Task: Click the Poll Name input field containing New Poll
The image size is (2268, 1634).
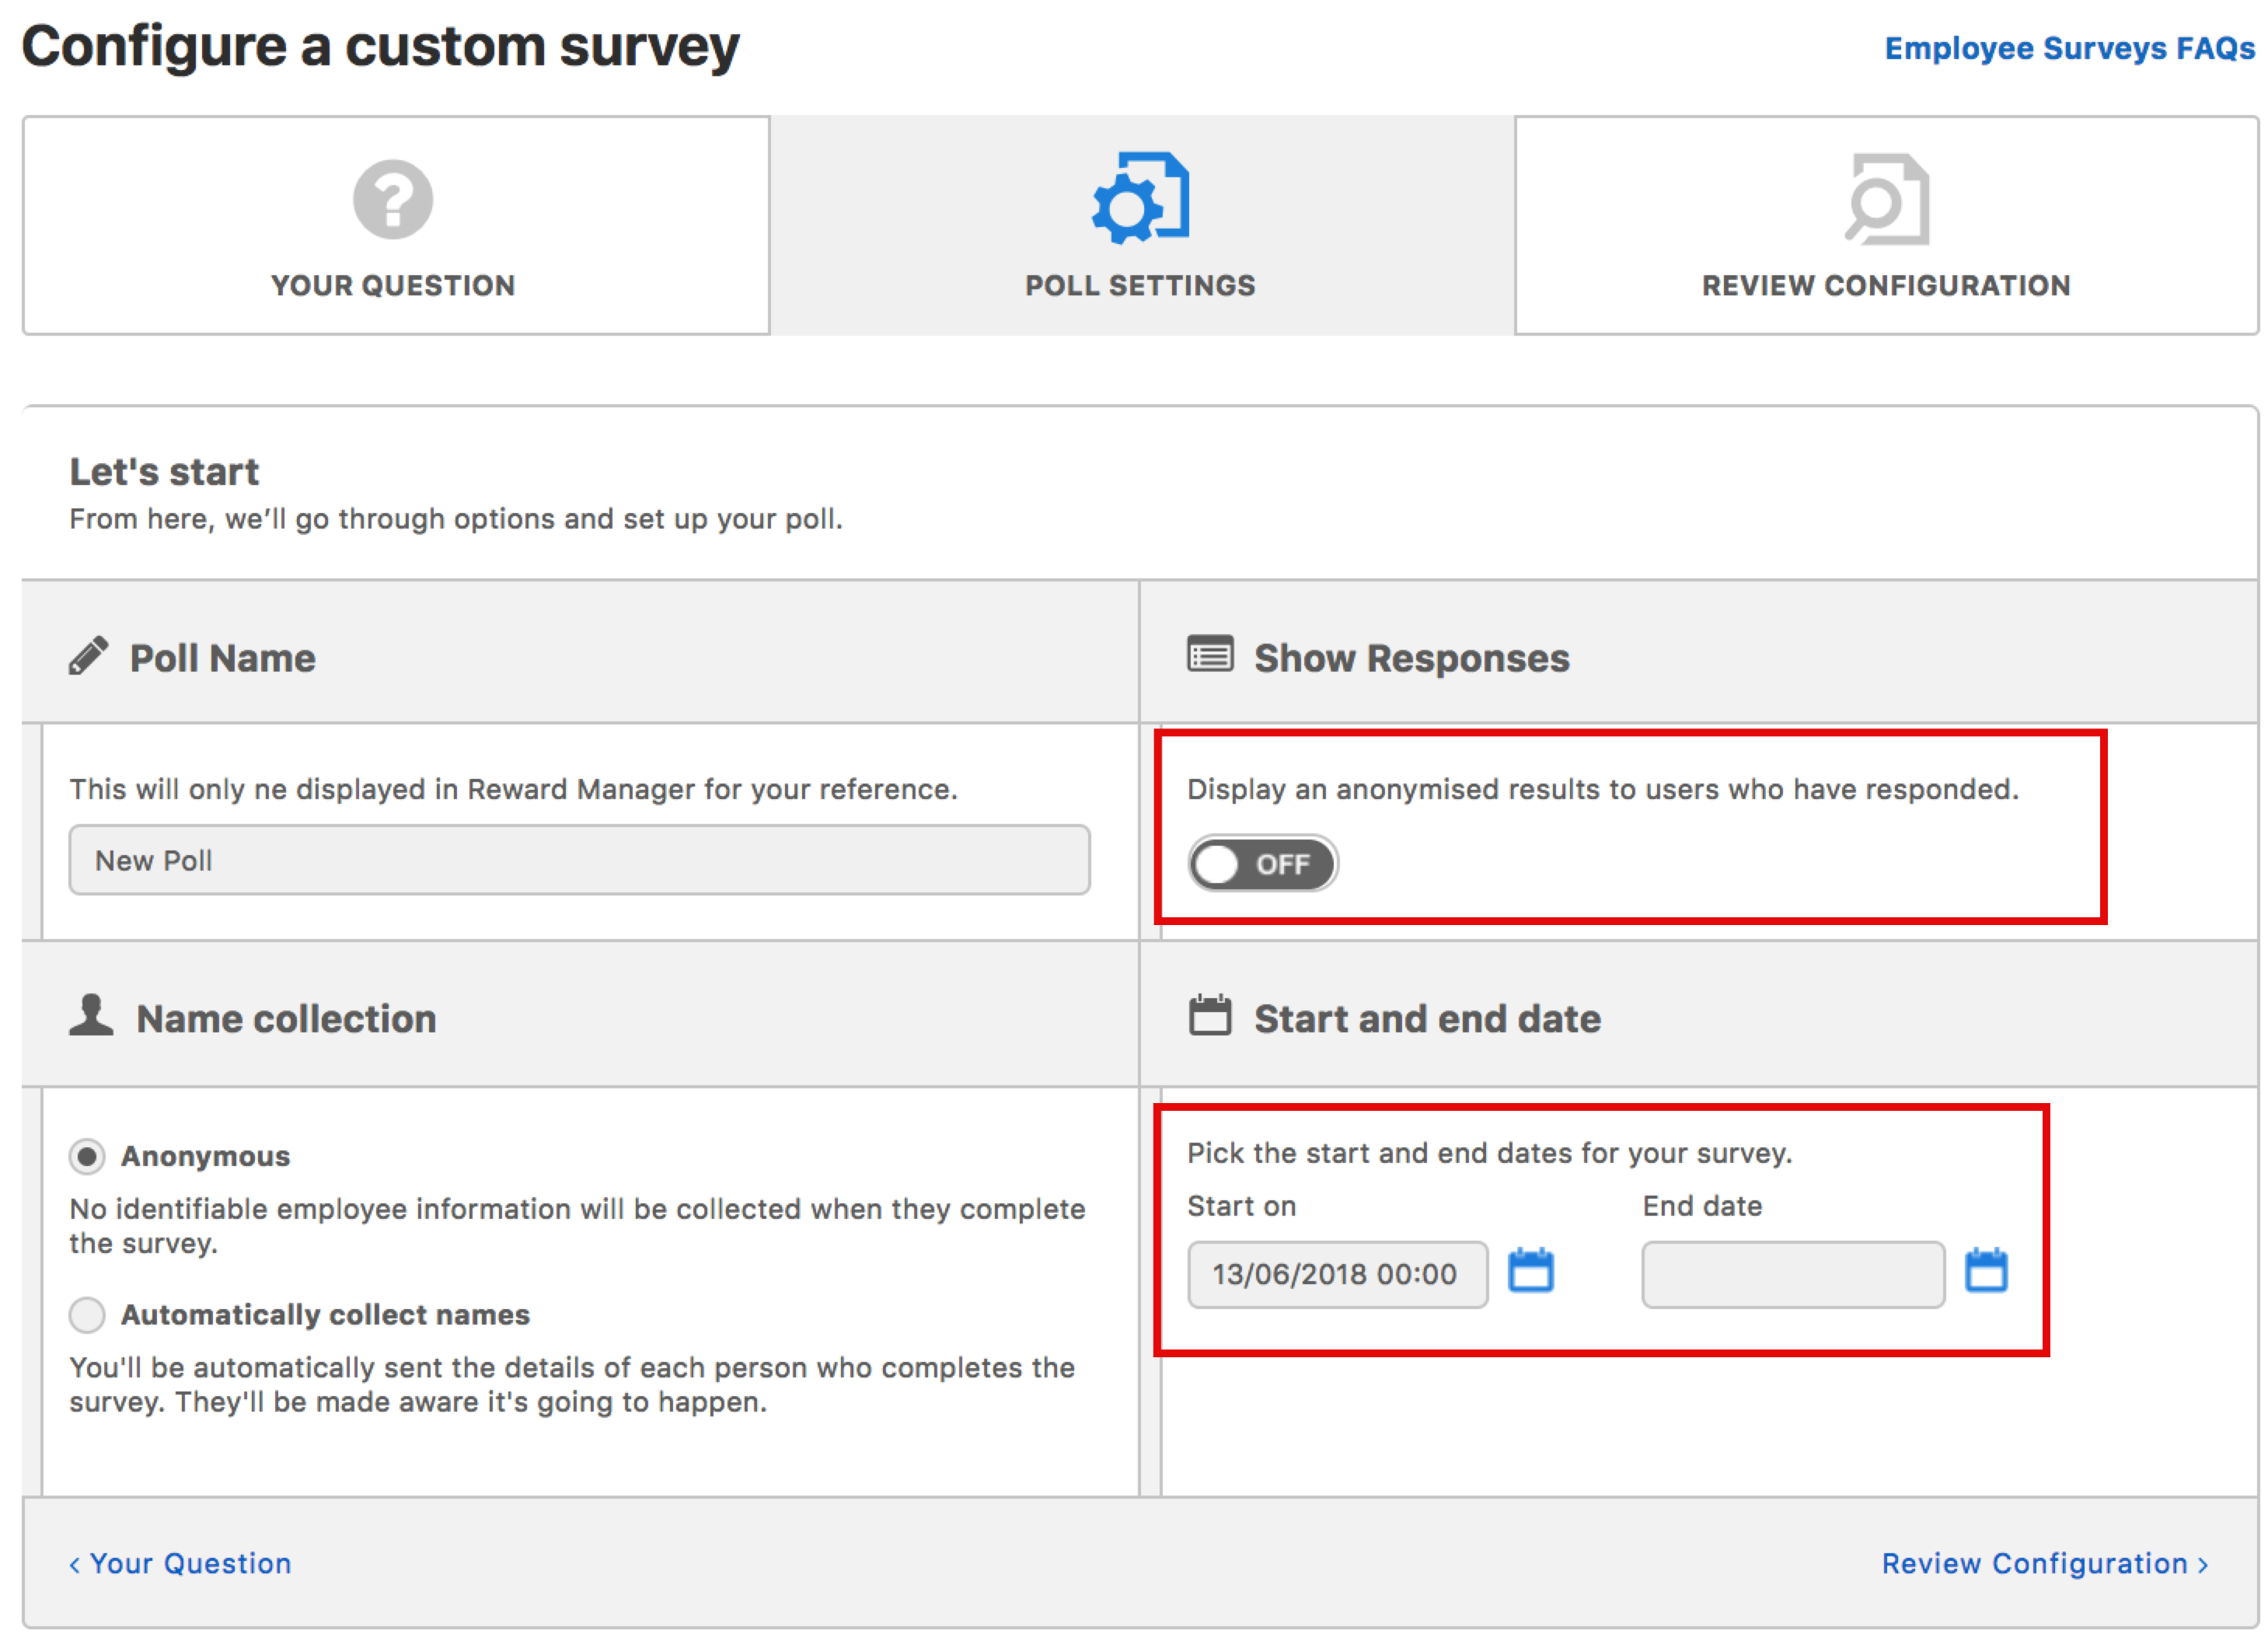Action: [579, 860]
